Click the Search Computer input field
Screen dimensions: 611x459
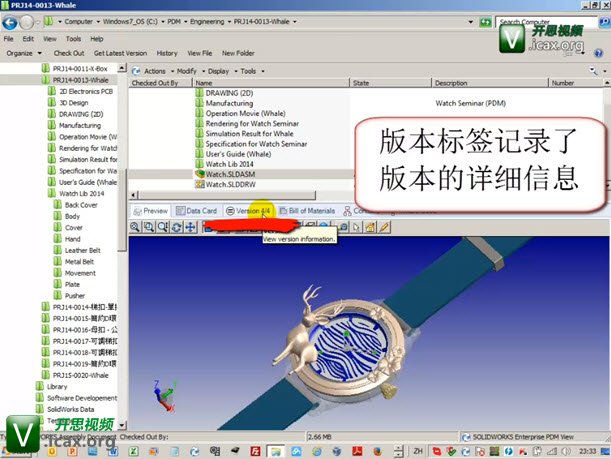546,22
